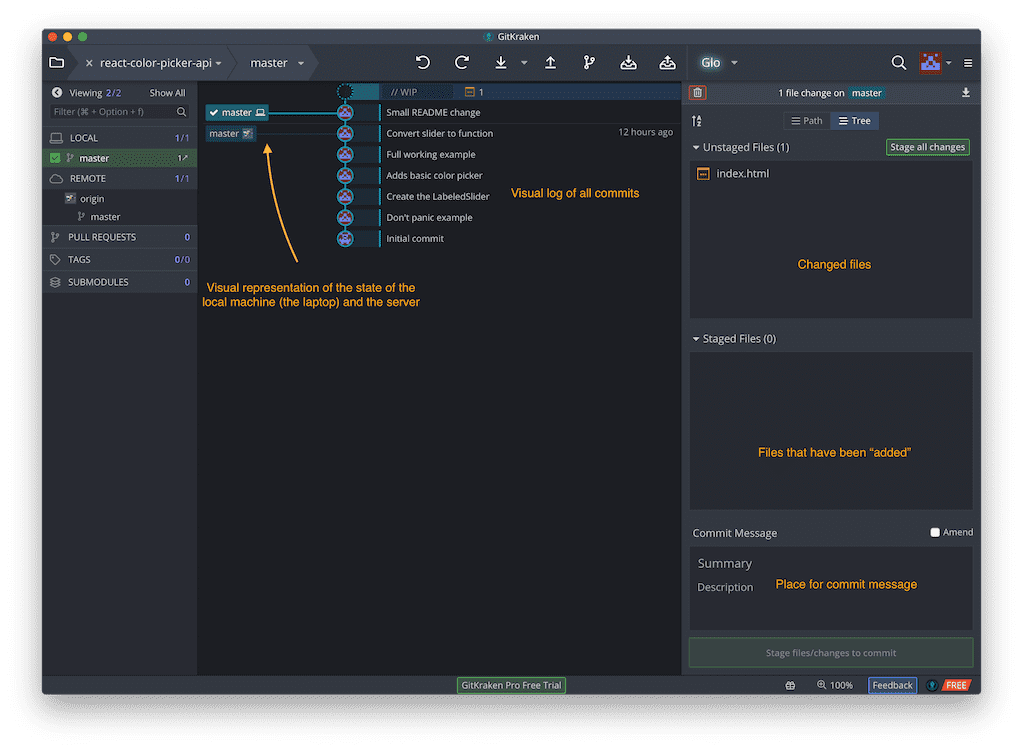
Task: Select commit 'Create the LabeledSlider'
Action: [437, 196]
